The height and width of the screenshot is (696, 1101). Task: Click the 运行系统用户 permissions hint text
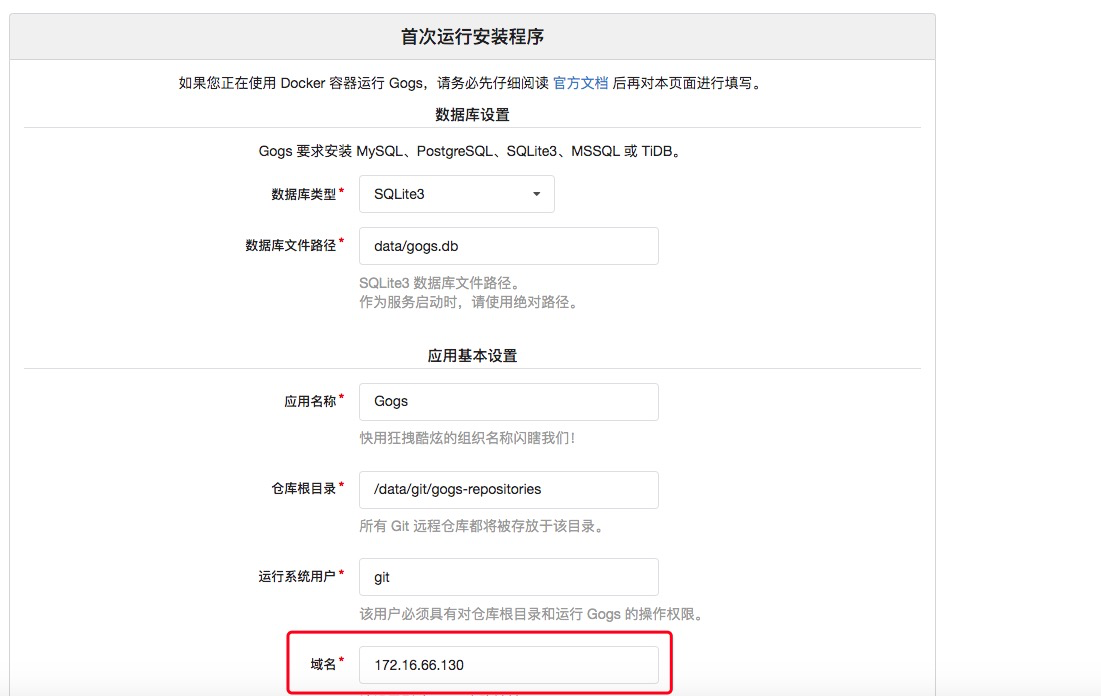[532, 614]
